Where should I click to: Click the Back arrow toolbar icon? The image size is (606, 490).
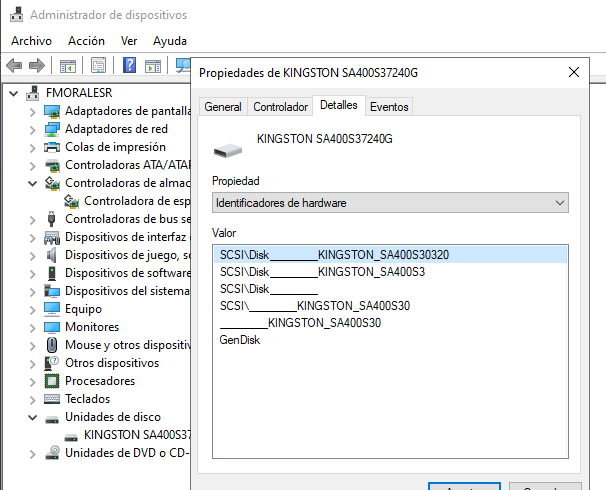pyautogui.click(x=14, y=65)
